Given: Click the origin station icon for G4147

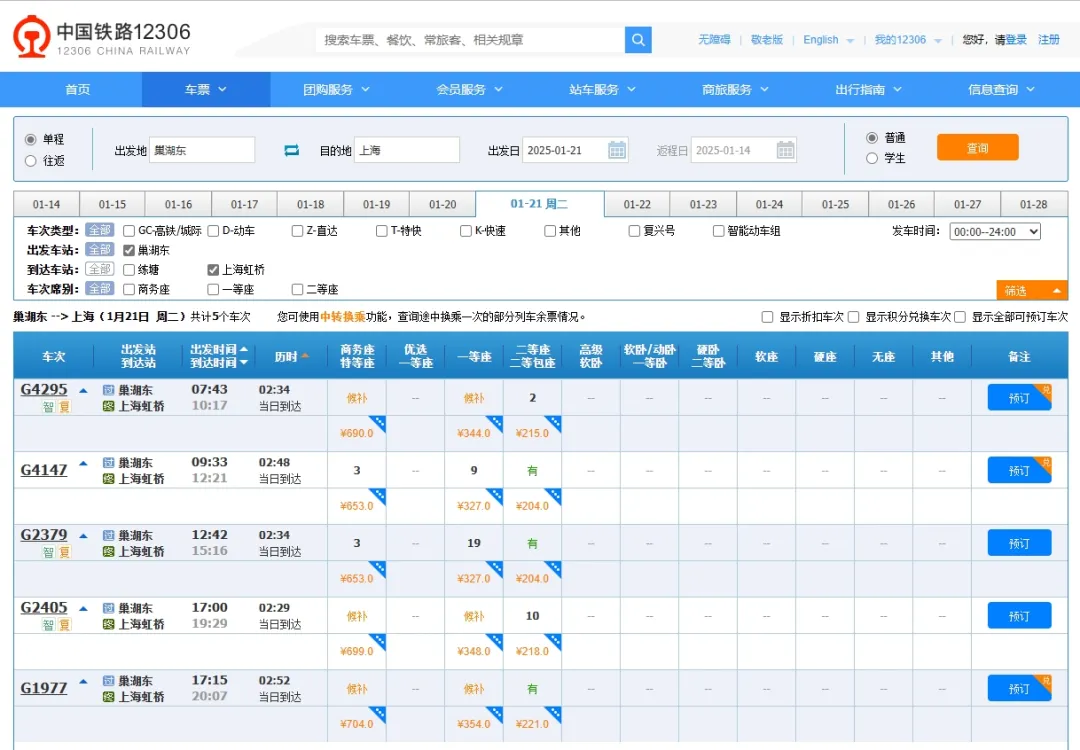Looking at the screenshot, I should 108,463.
